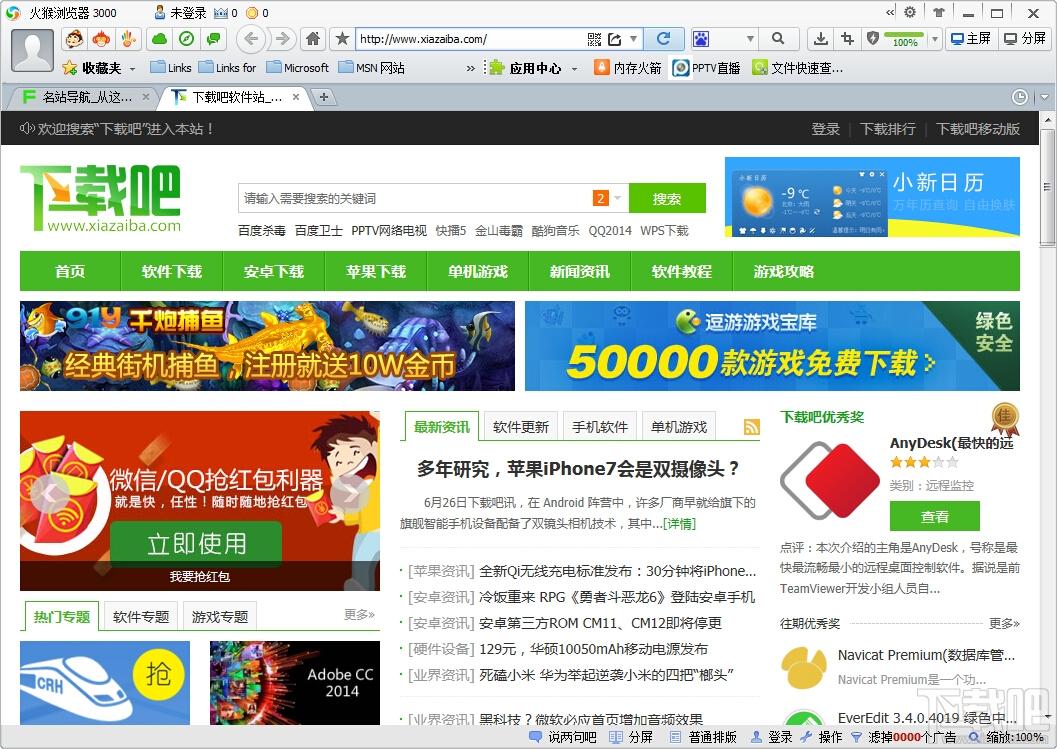Open the 安卓下载 navigation menu
1057x749 pixels.
[x=274, y=271]
